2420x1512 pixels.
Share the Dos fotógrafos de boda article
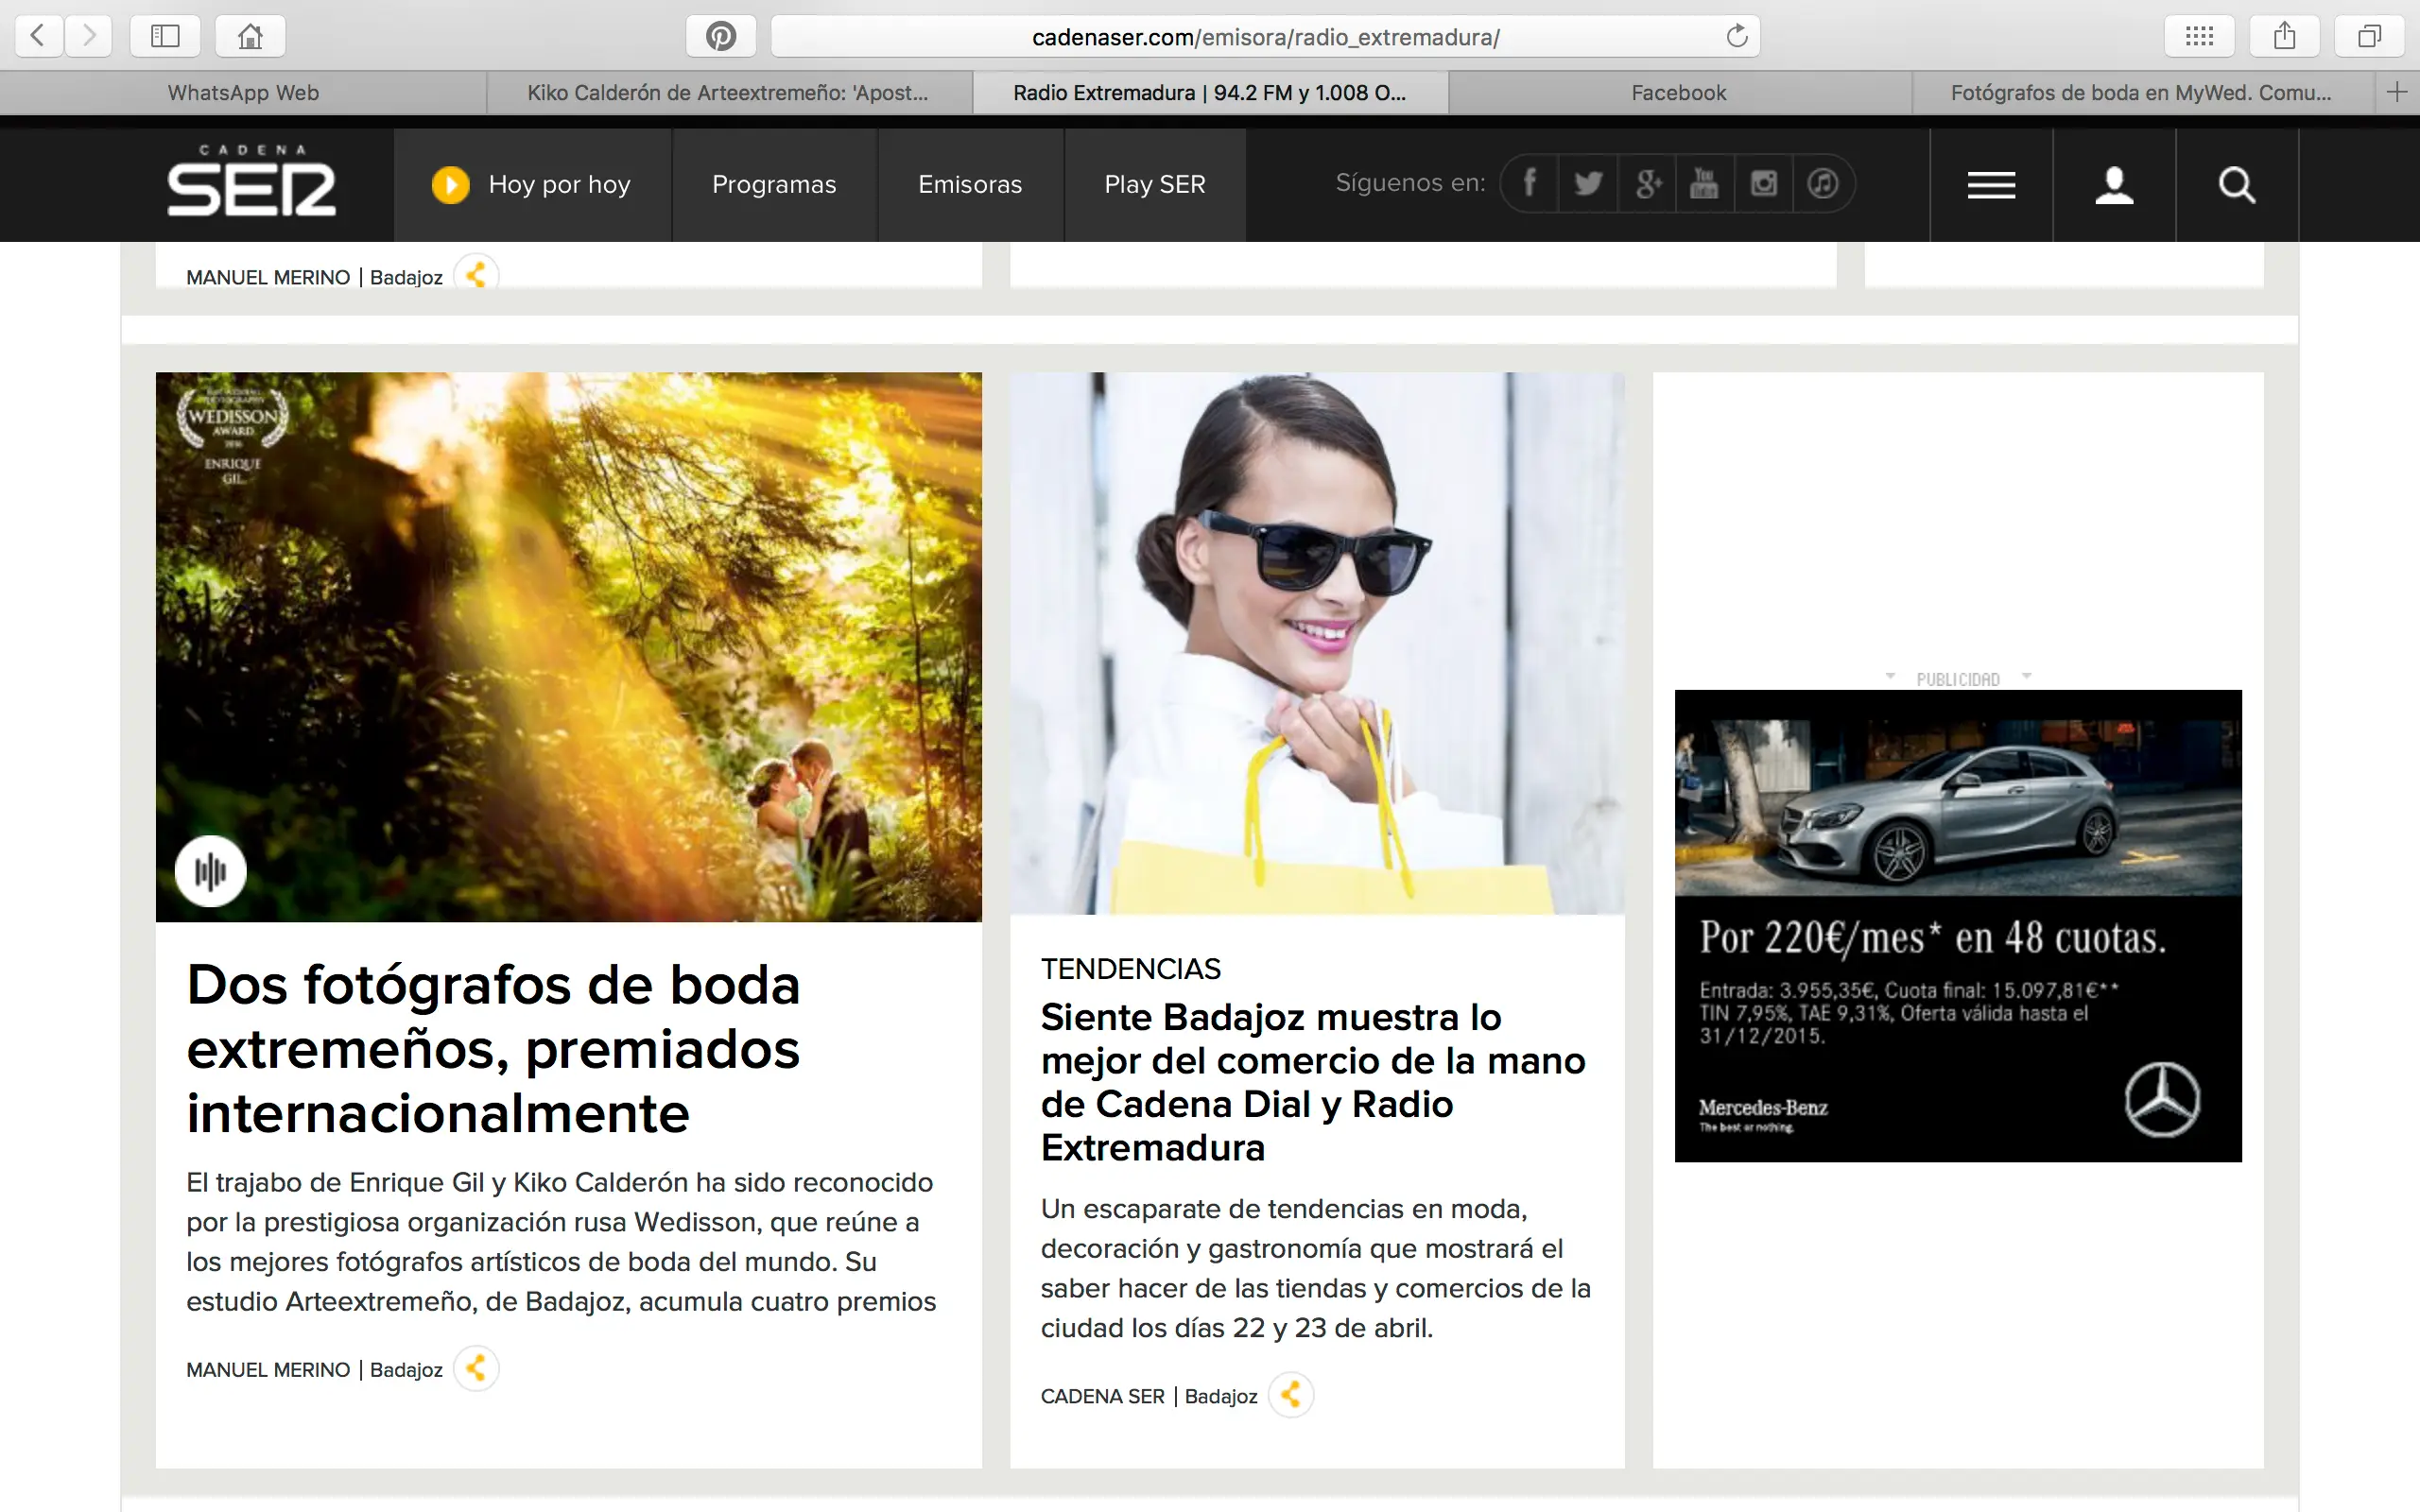coord(476,1368)
